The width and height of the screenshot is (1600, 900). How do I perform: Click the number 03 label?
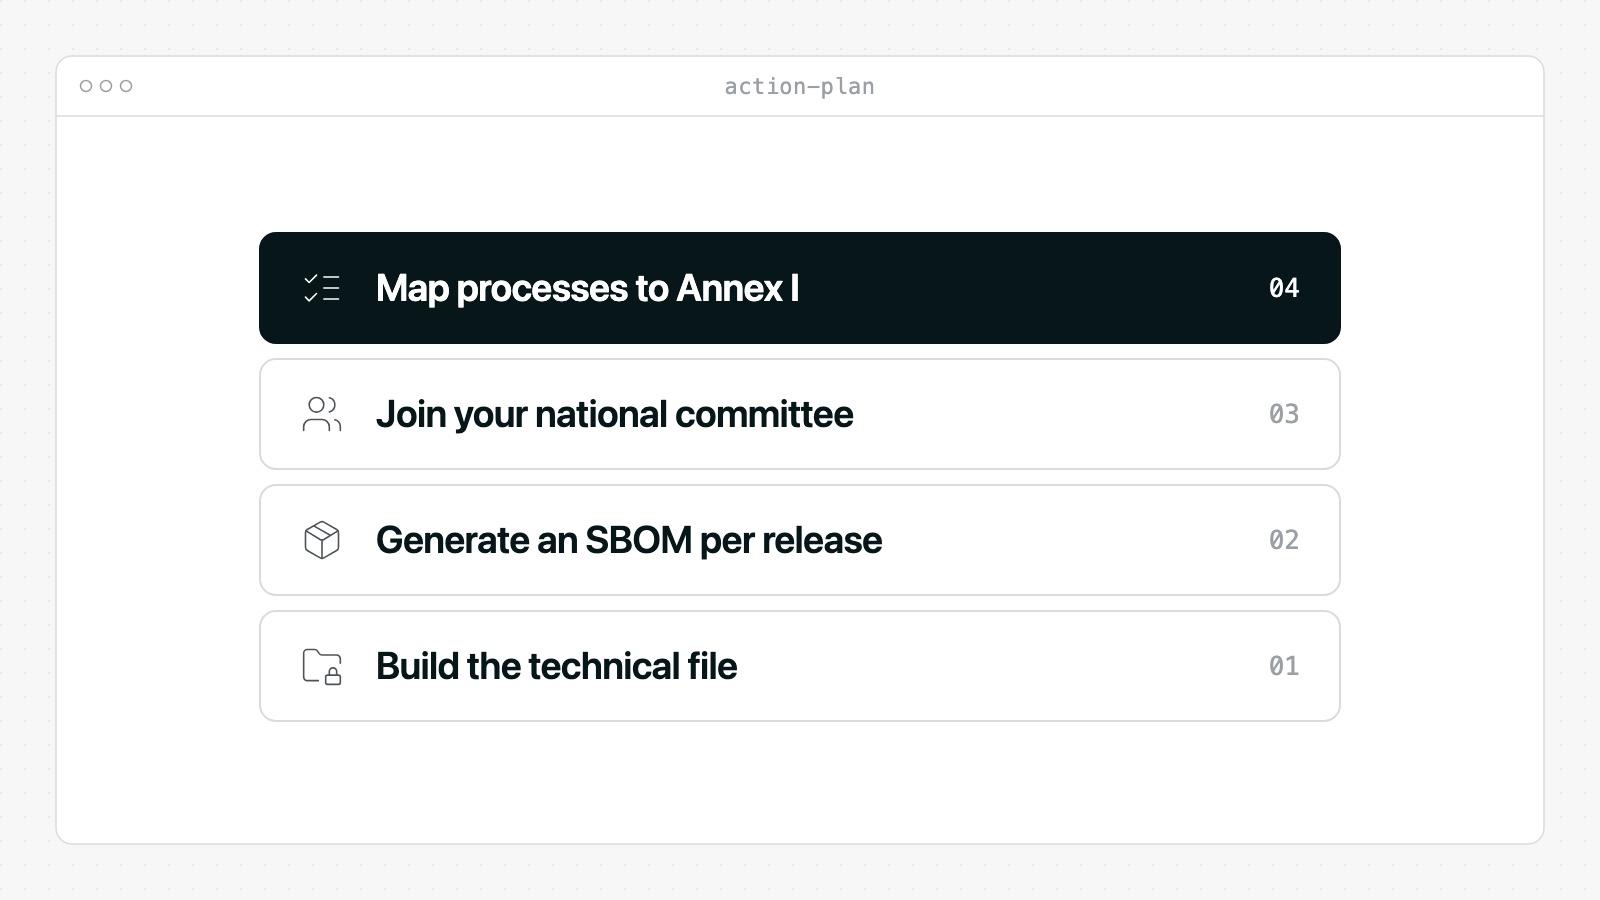pos(1284,414)
